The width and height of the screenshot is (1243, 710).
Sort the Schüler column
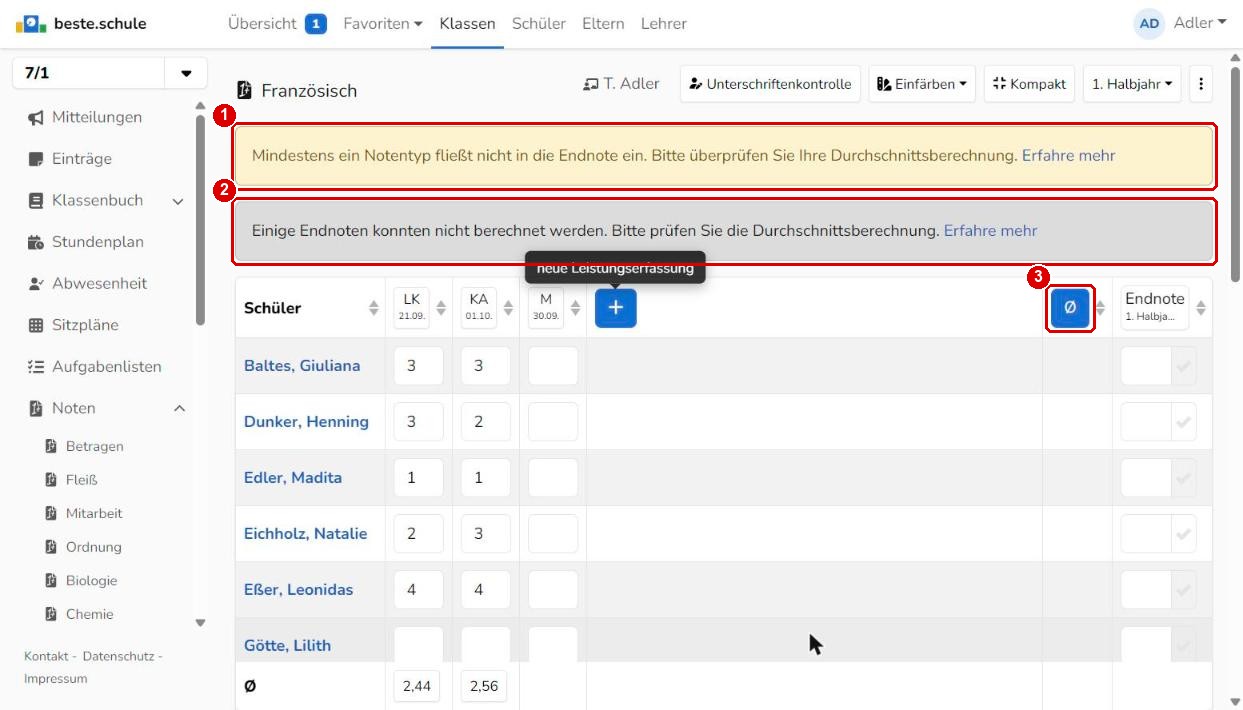coord(374,308)
